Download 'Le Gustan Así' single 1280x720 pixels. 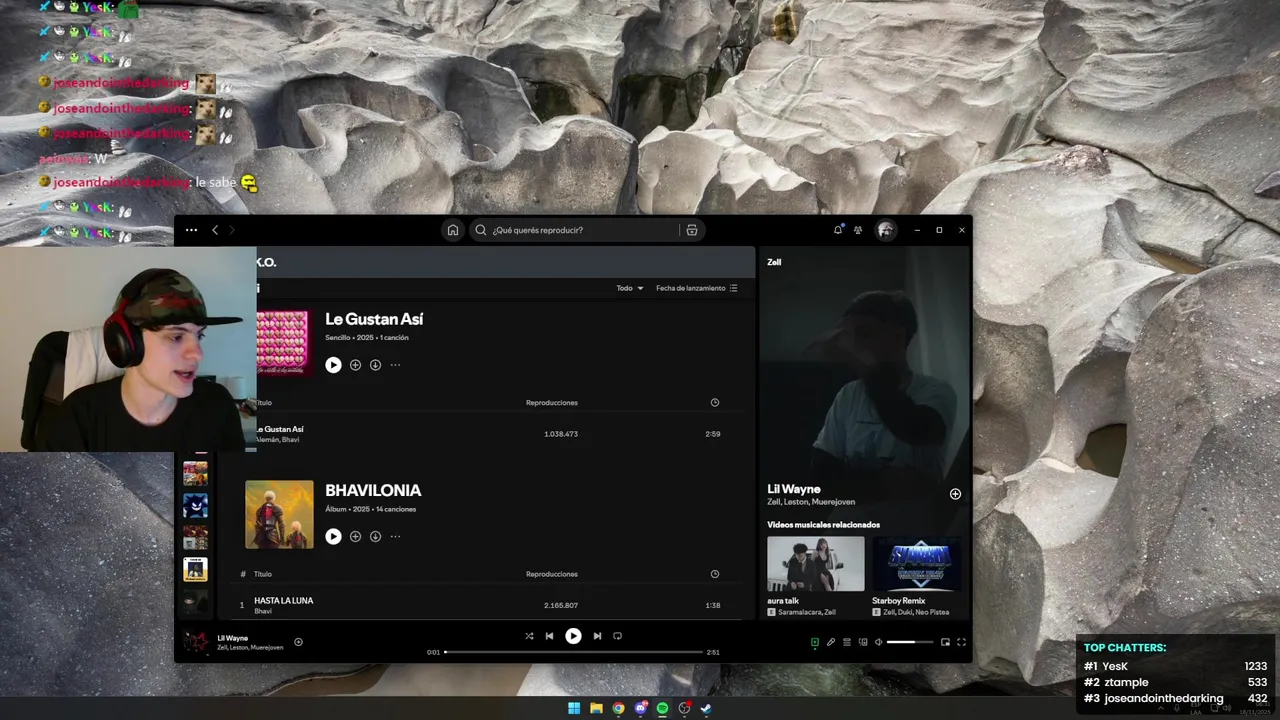tap(375, 365)
